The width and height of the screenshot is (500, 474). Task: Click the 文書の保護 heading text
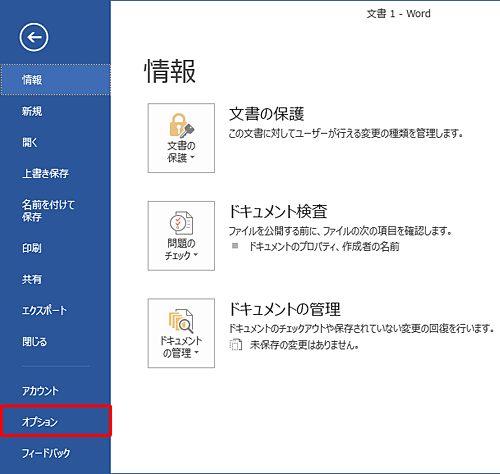pos(266,114)
